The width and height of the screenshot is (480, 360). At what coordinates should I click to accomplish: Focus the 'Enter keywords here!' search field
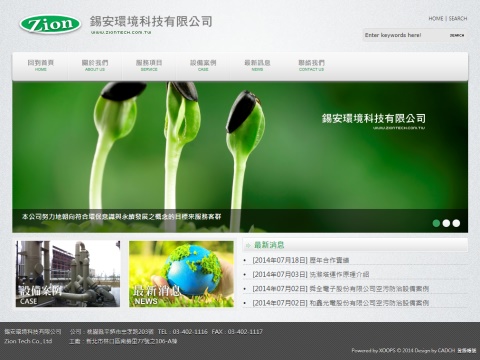click(x=404, y=35)
